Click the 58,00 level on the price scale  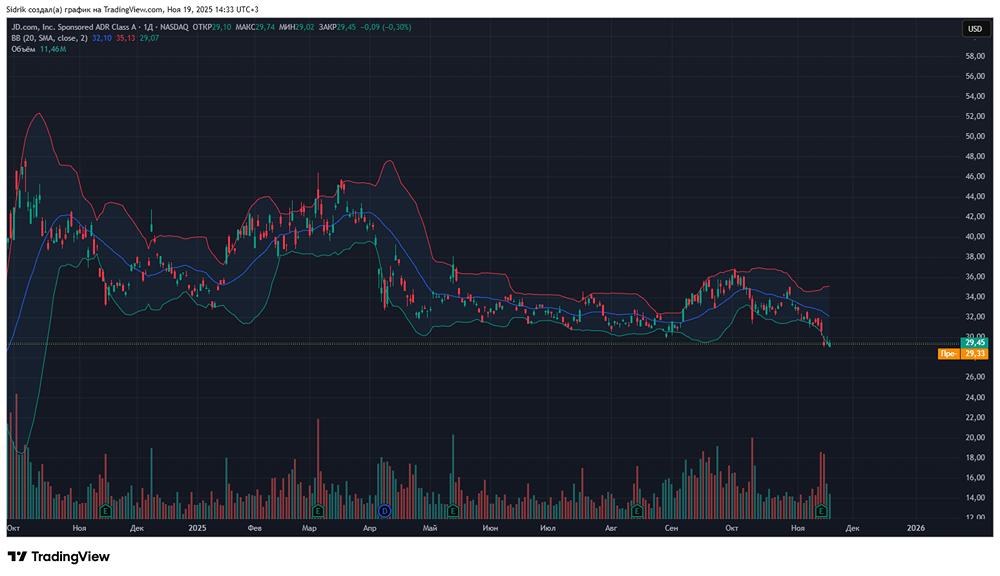click(x=975, y=56)
